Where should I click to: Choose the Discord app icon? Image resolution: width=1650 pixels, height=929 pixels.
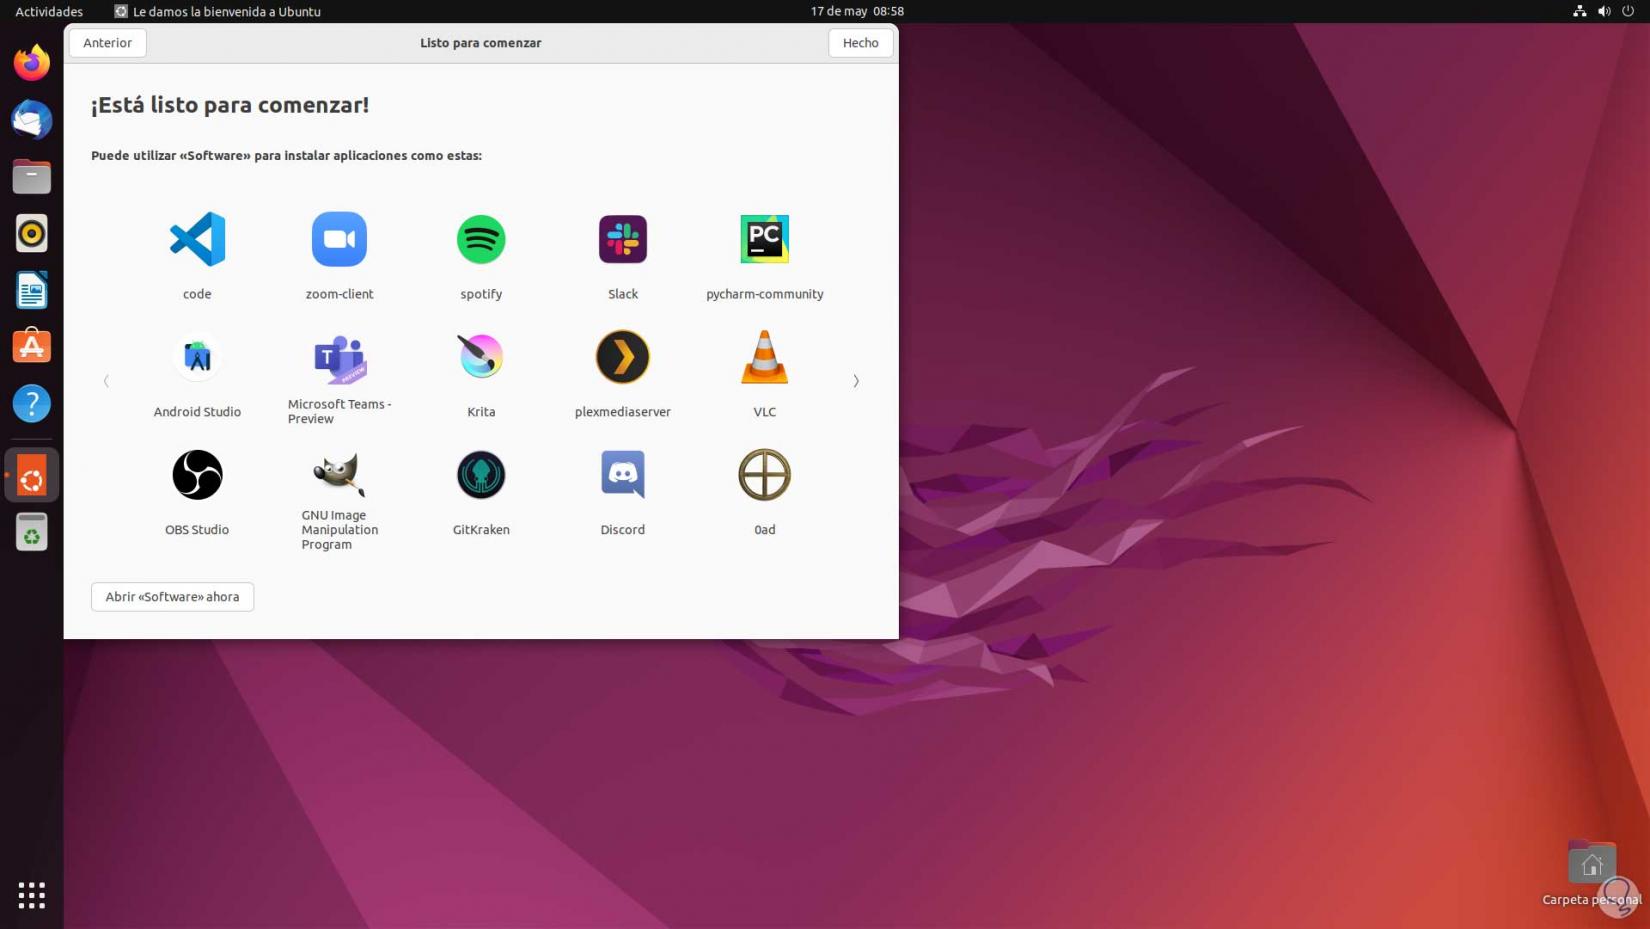point(623,475)
